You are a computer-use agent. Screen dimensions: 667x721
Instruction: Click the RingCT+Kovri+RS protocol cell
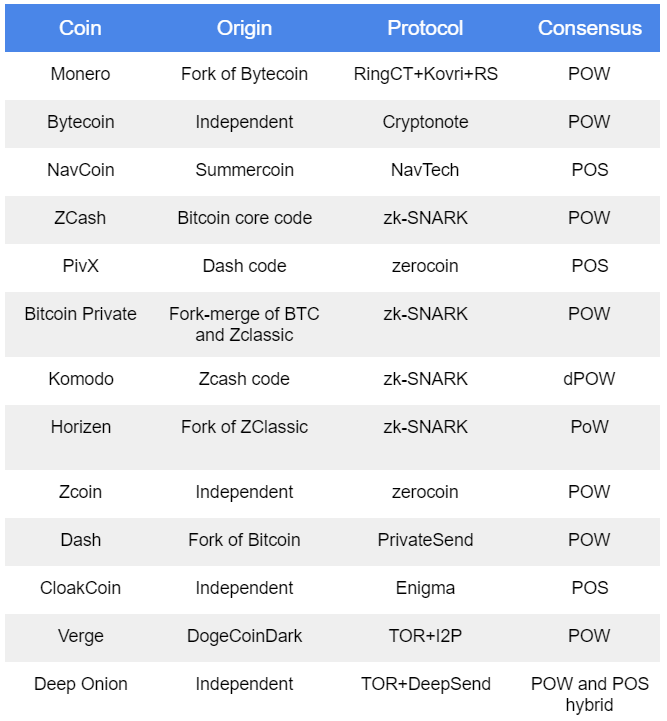pos(425,74)
